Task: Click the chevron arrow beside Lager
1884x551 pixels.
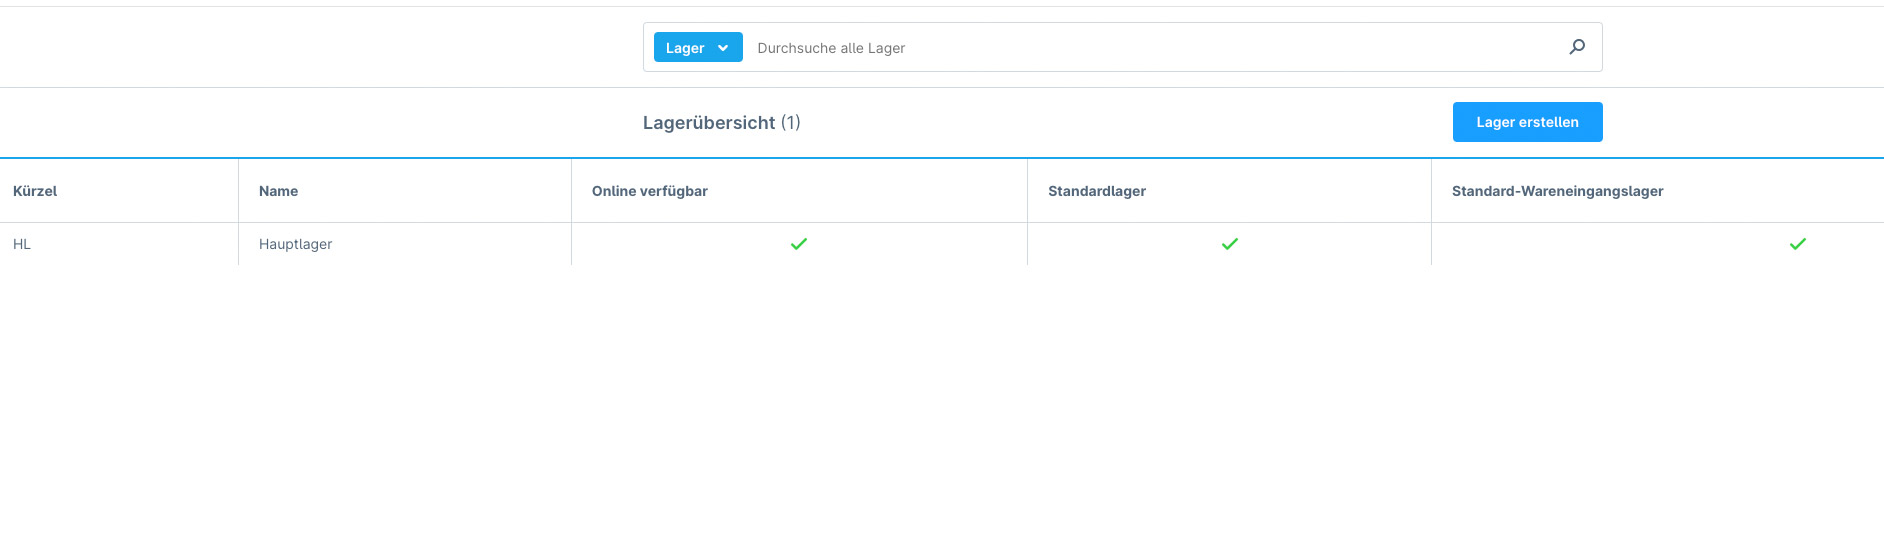Action: [x=723, y=48]
